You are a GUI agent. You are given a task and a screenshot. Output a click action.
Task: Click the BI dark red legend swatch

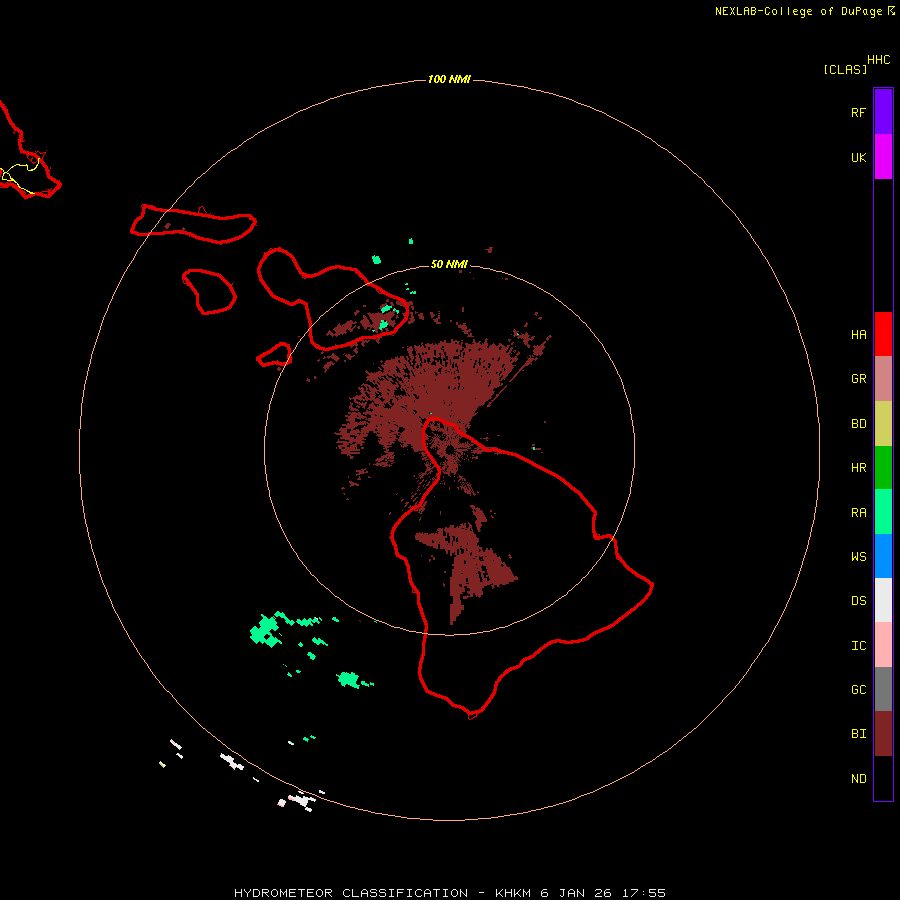pyautogui.click(x=883, y=734)
